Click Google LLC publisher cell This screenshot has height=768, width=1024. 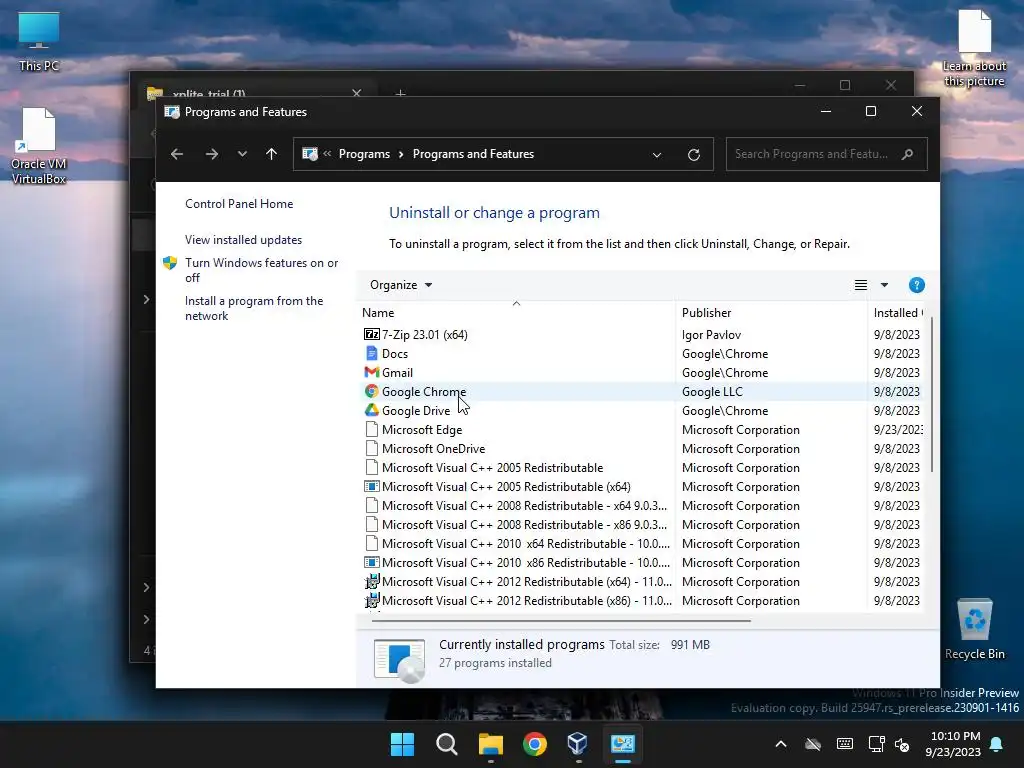[x=712, y=391]
